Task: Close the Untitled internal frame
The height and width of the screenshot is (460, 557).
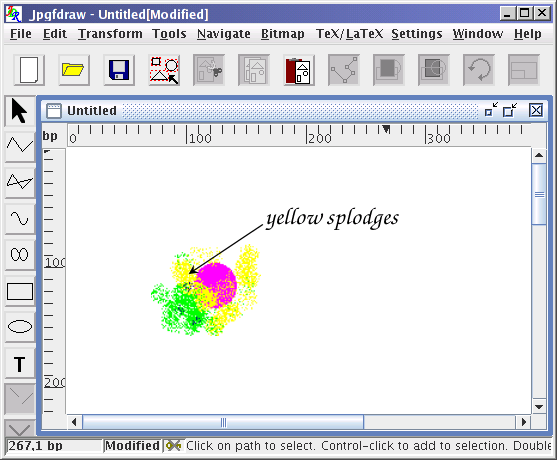Action: (x=536, y=110)
